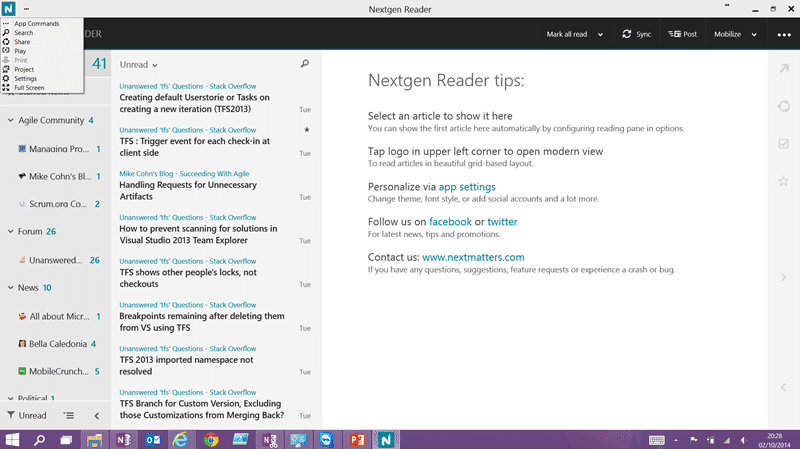
Task: Select Scrum.org Co... feed
Action: click(x=59, y=204)
